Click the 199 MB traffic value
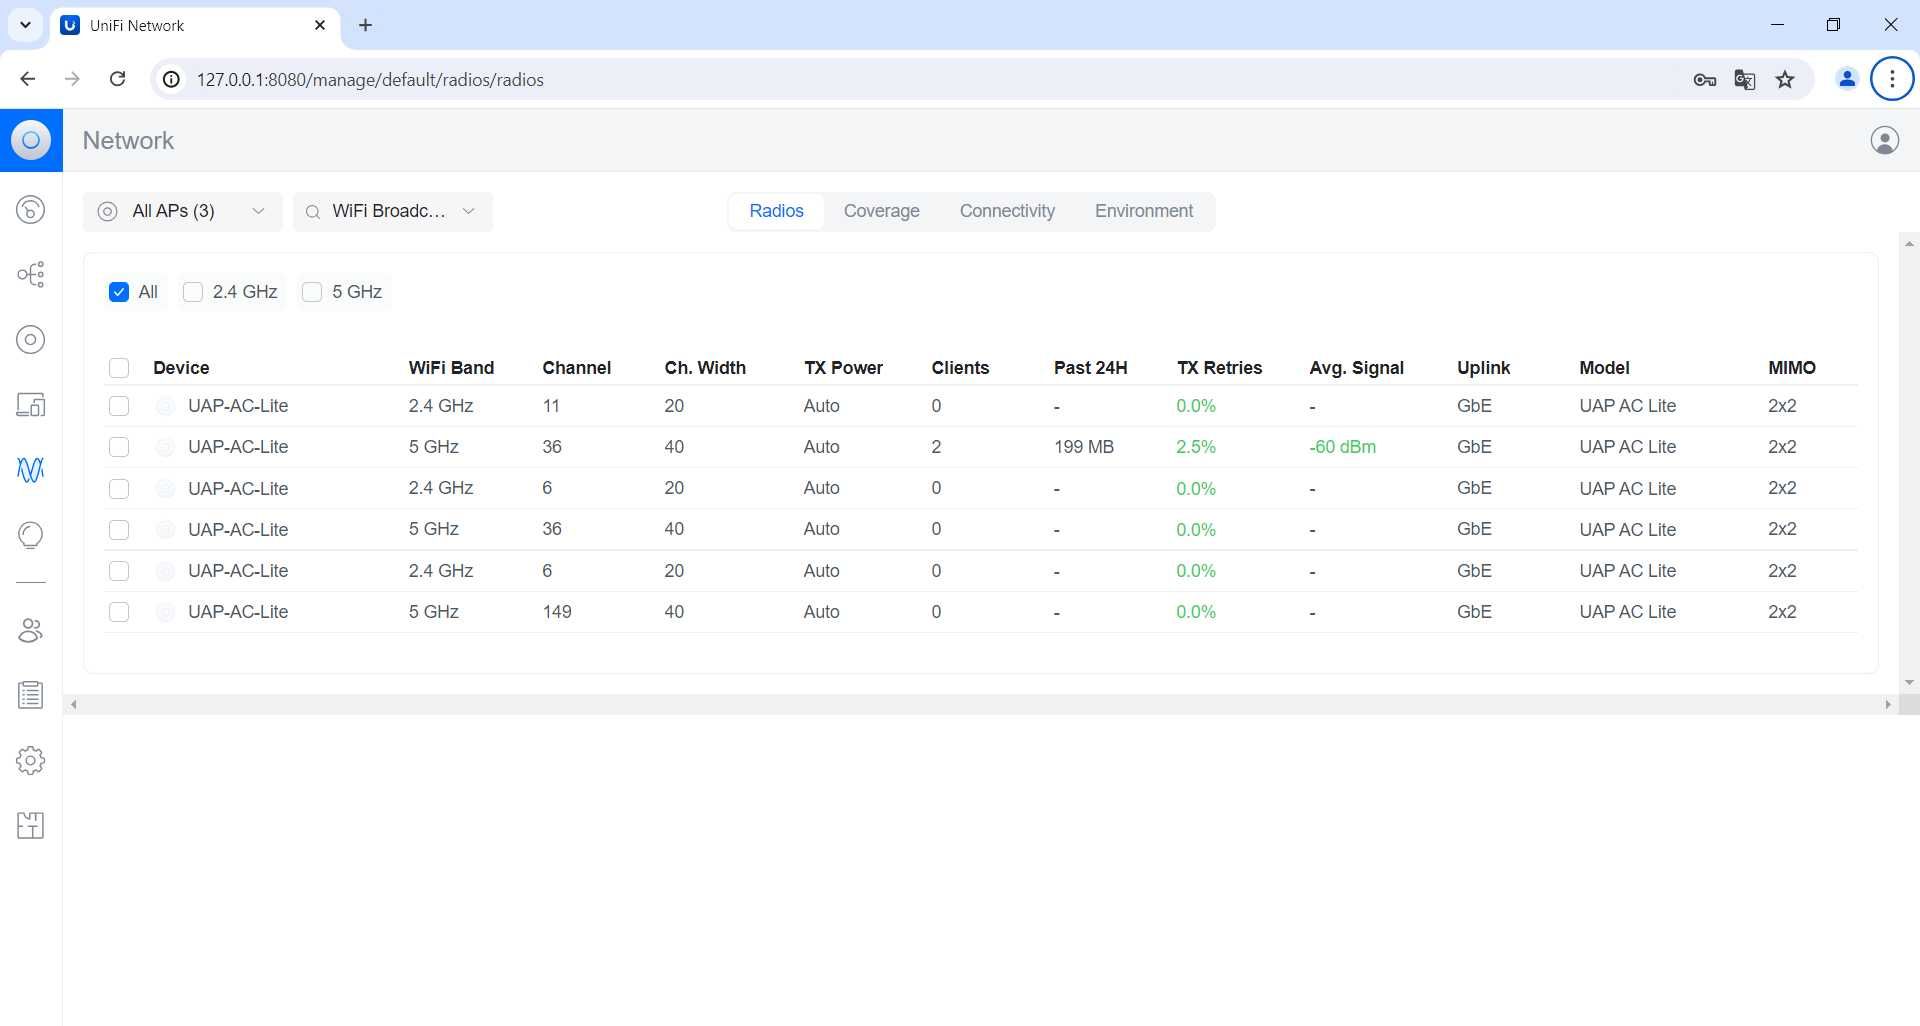 (1083, 447)
